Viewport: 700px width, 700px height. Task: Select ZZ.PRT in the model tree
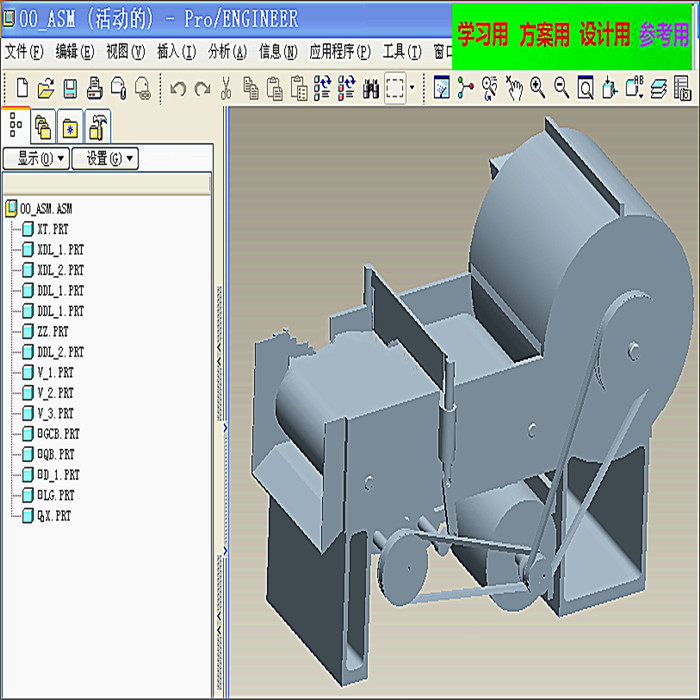click(46, 332)
